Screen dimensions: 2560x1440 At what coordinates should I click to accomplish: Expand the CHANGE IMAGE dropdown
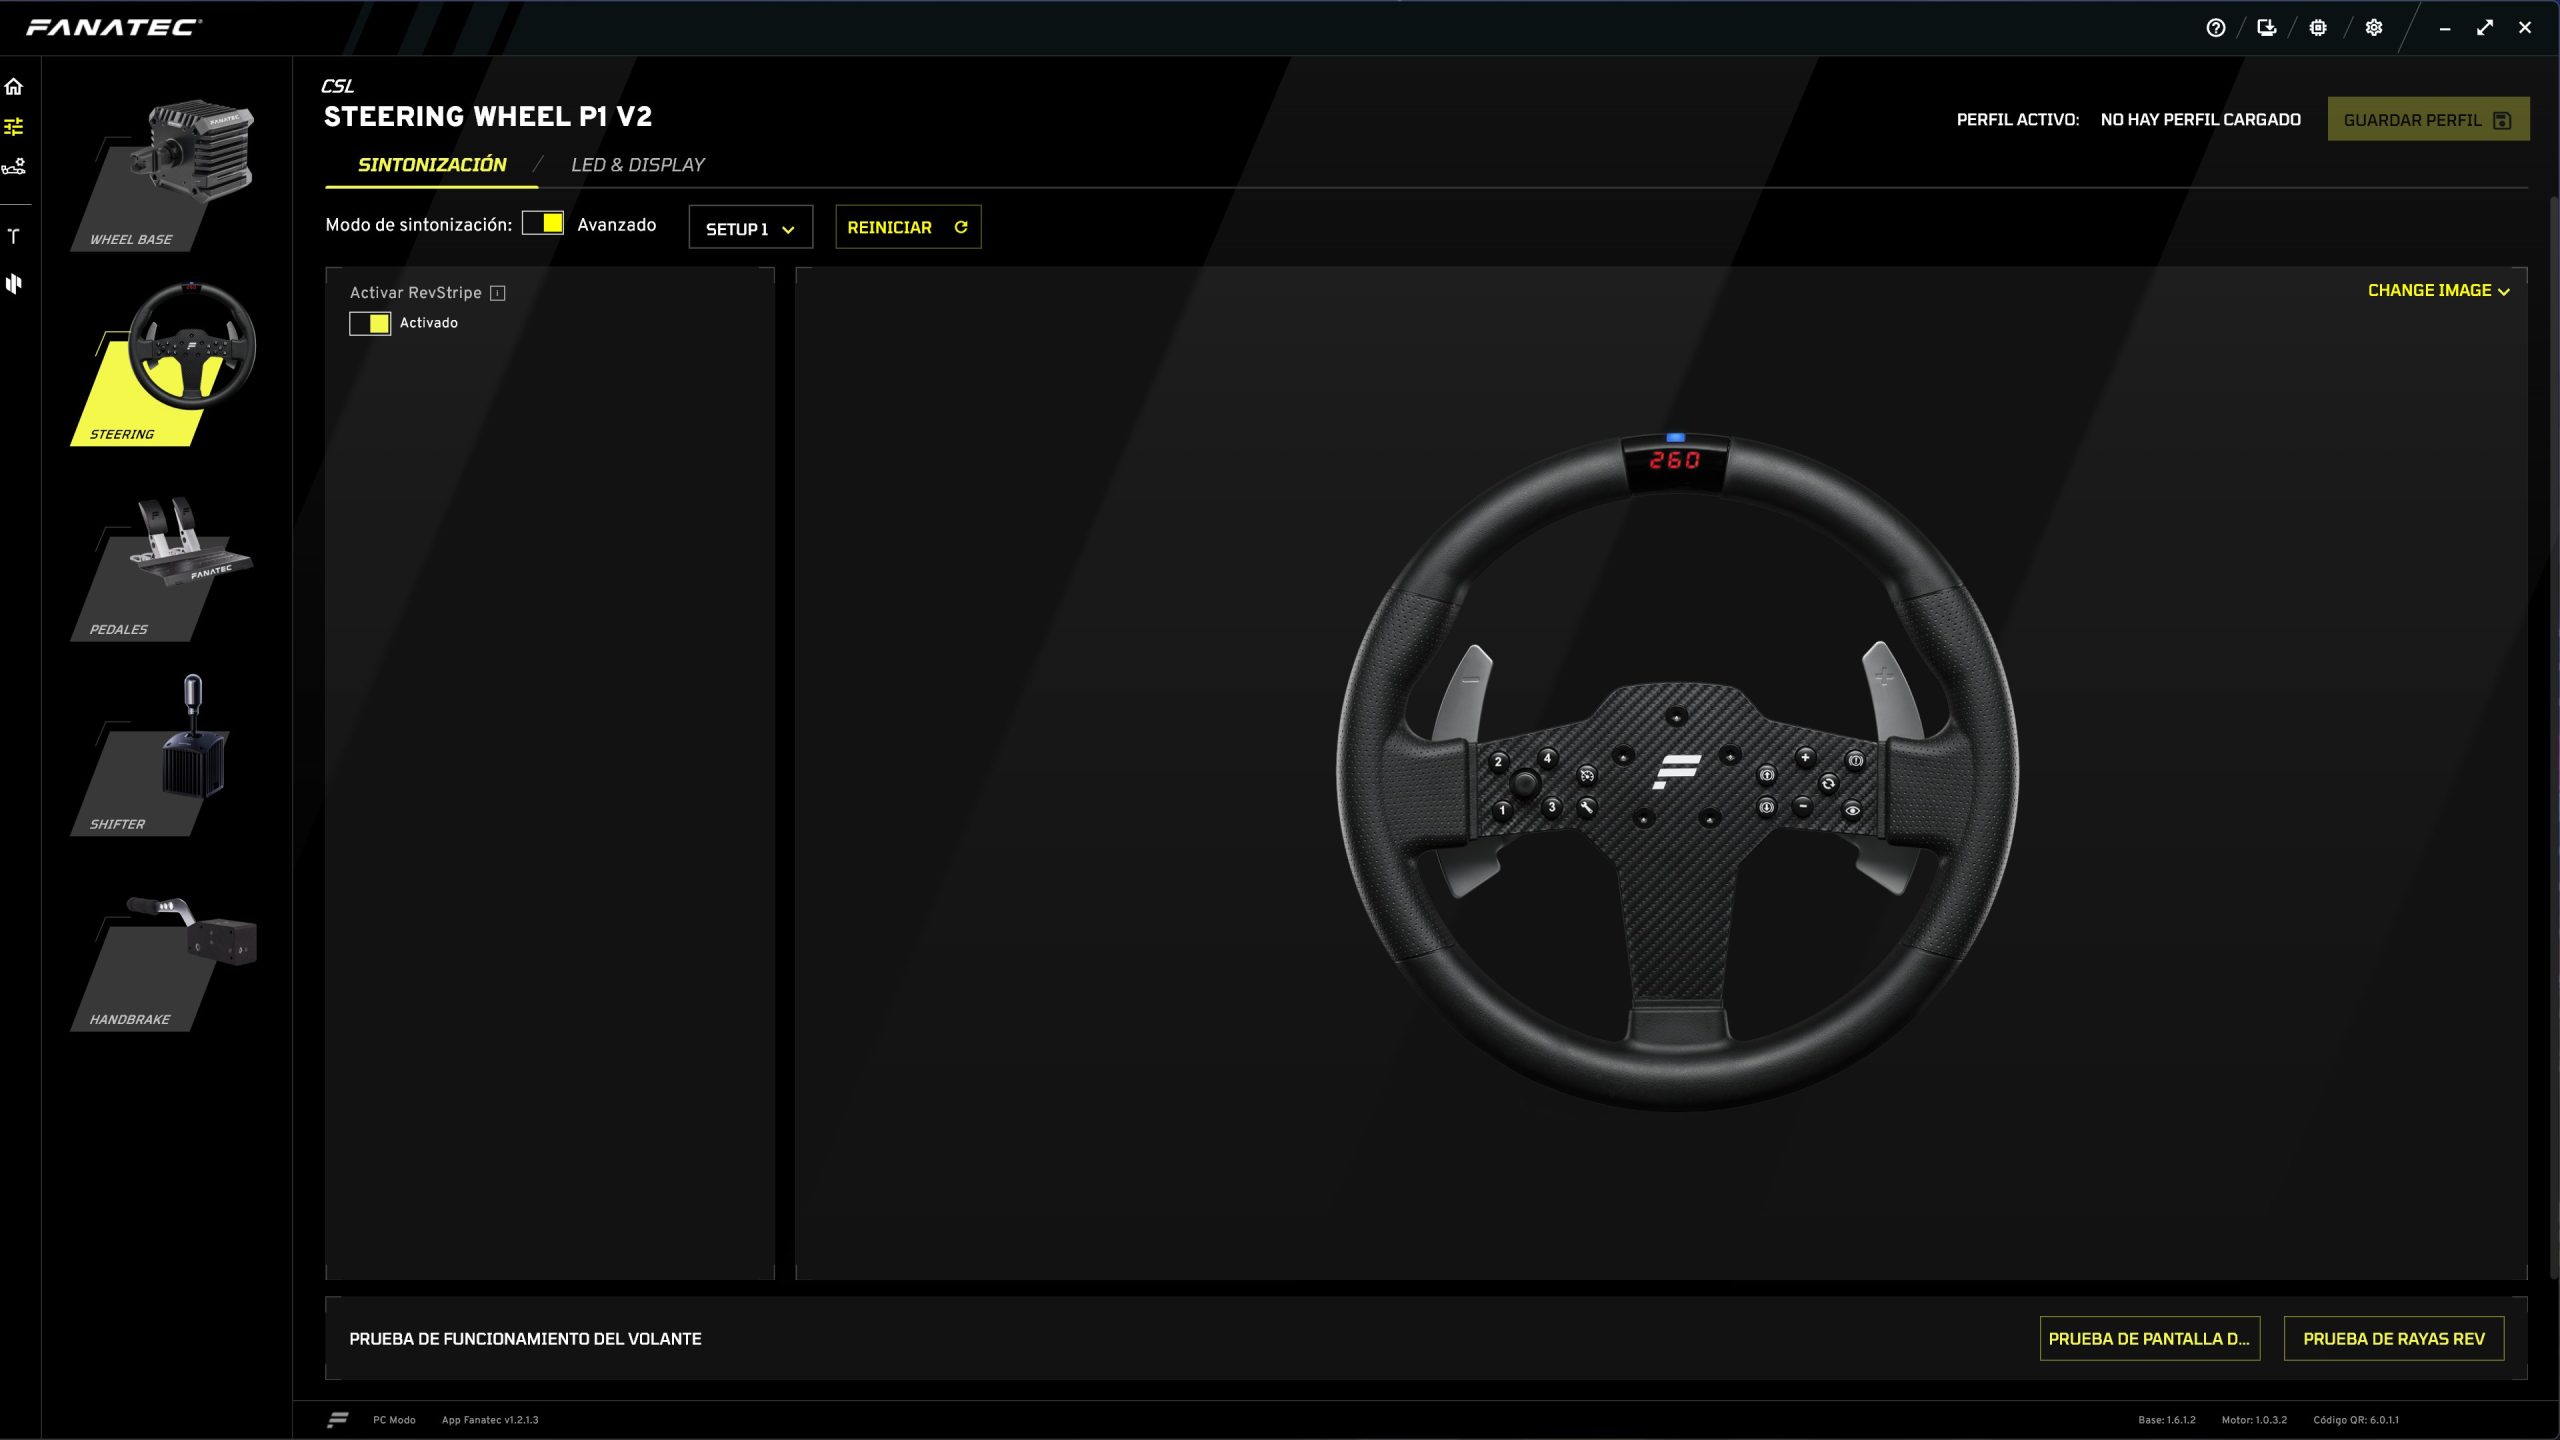pos(2438,291)
